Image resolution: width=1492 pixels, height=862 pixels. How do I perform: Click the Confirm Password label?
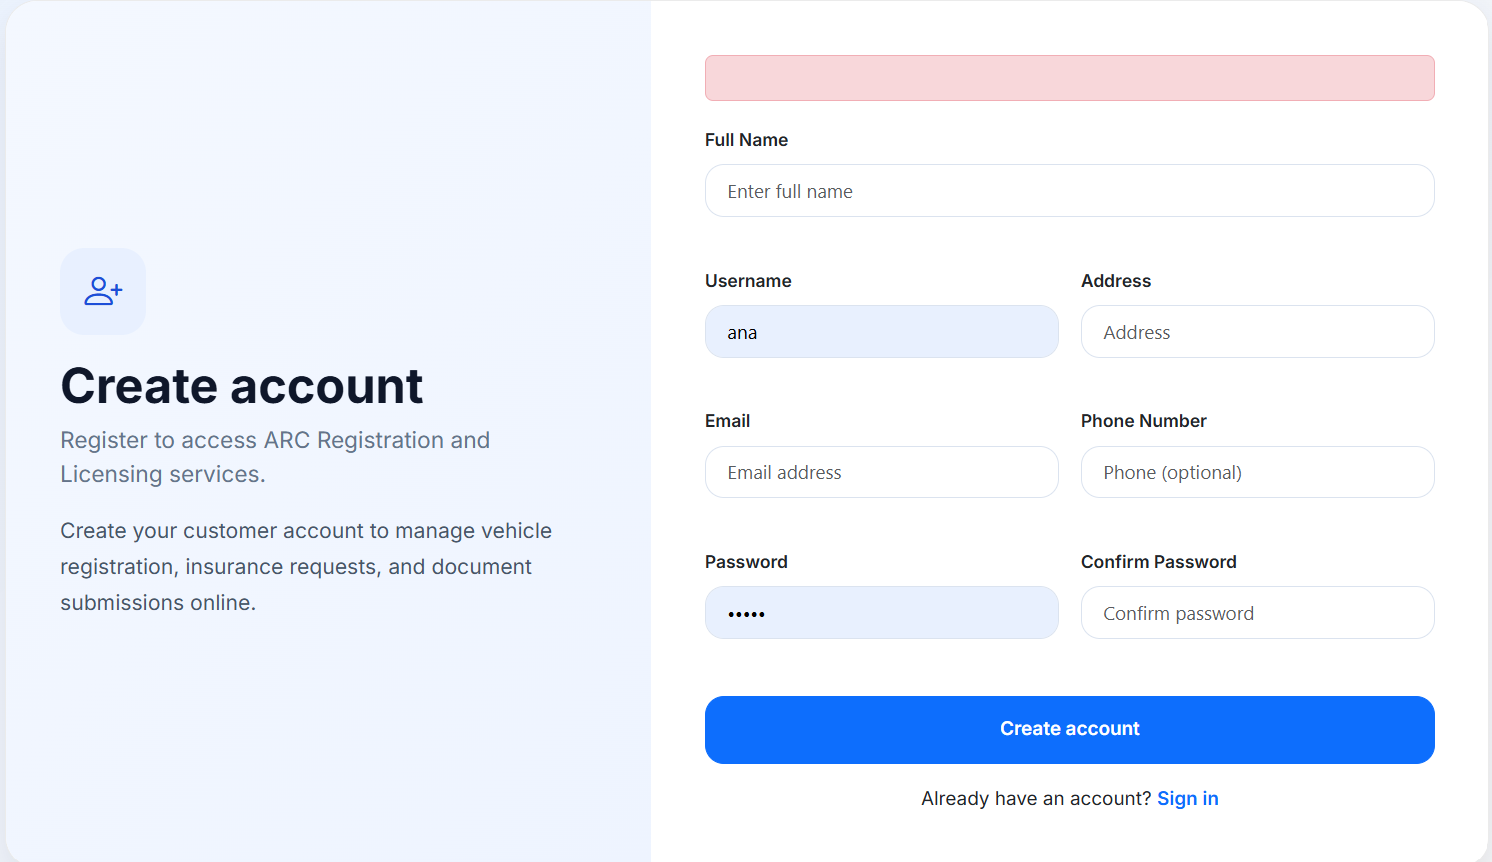point(1159,562)
